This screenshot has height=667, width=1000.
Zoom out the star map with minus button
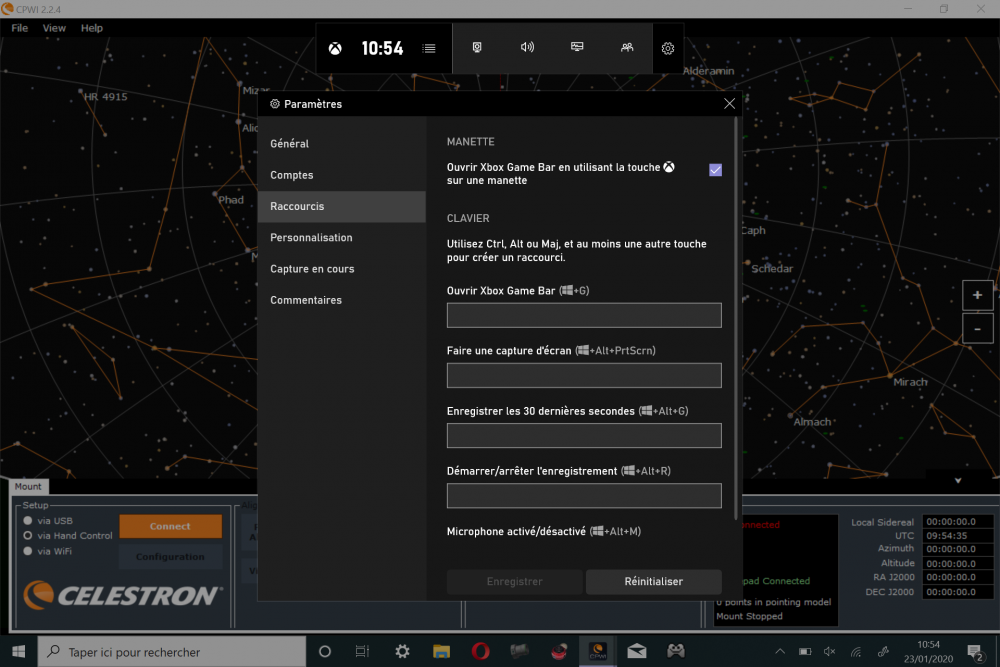pyautogui.click(x=977, y=328)
